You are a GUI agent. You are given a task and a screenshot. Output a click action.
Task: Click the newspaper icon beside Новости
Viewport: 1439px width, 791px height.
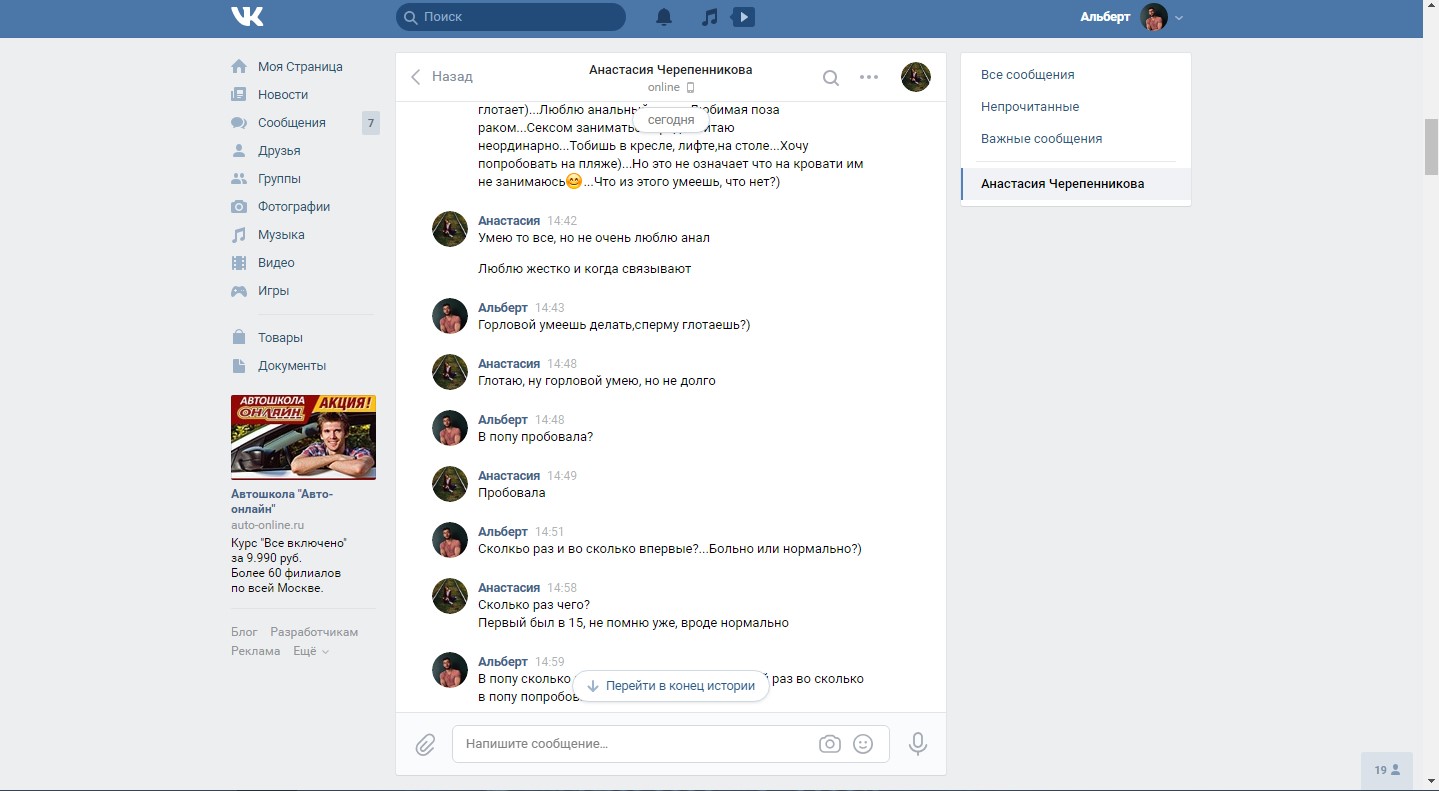239,95
